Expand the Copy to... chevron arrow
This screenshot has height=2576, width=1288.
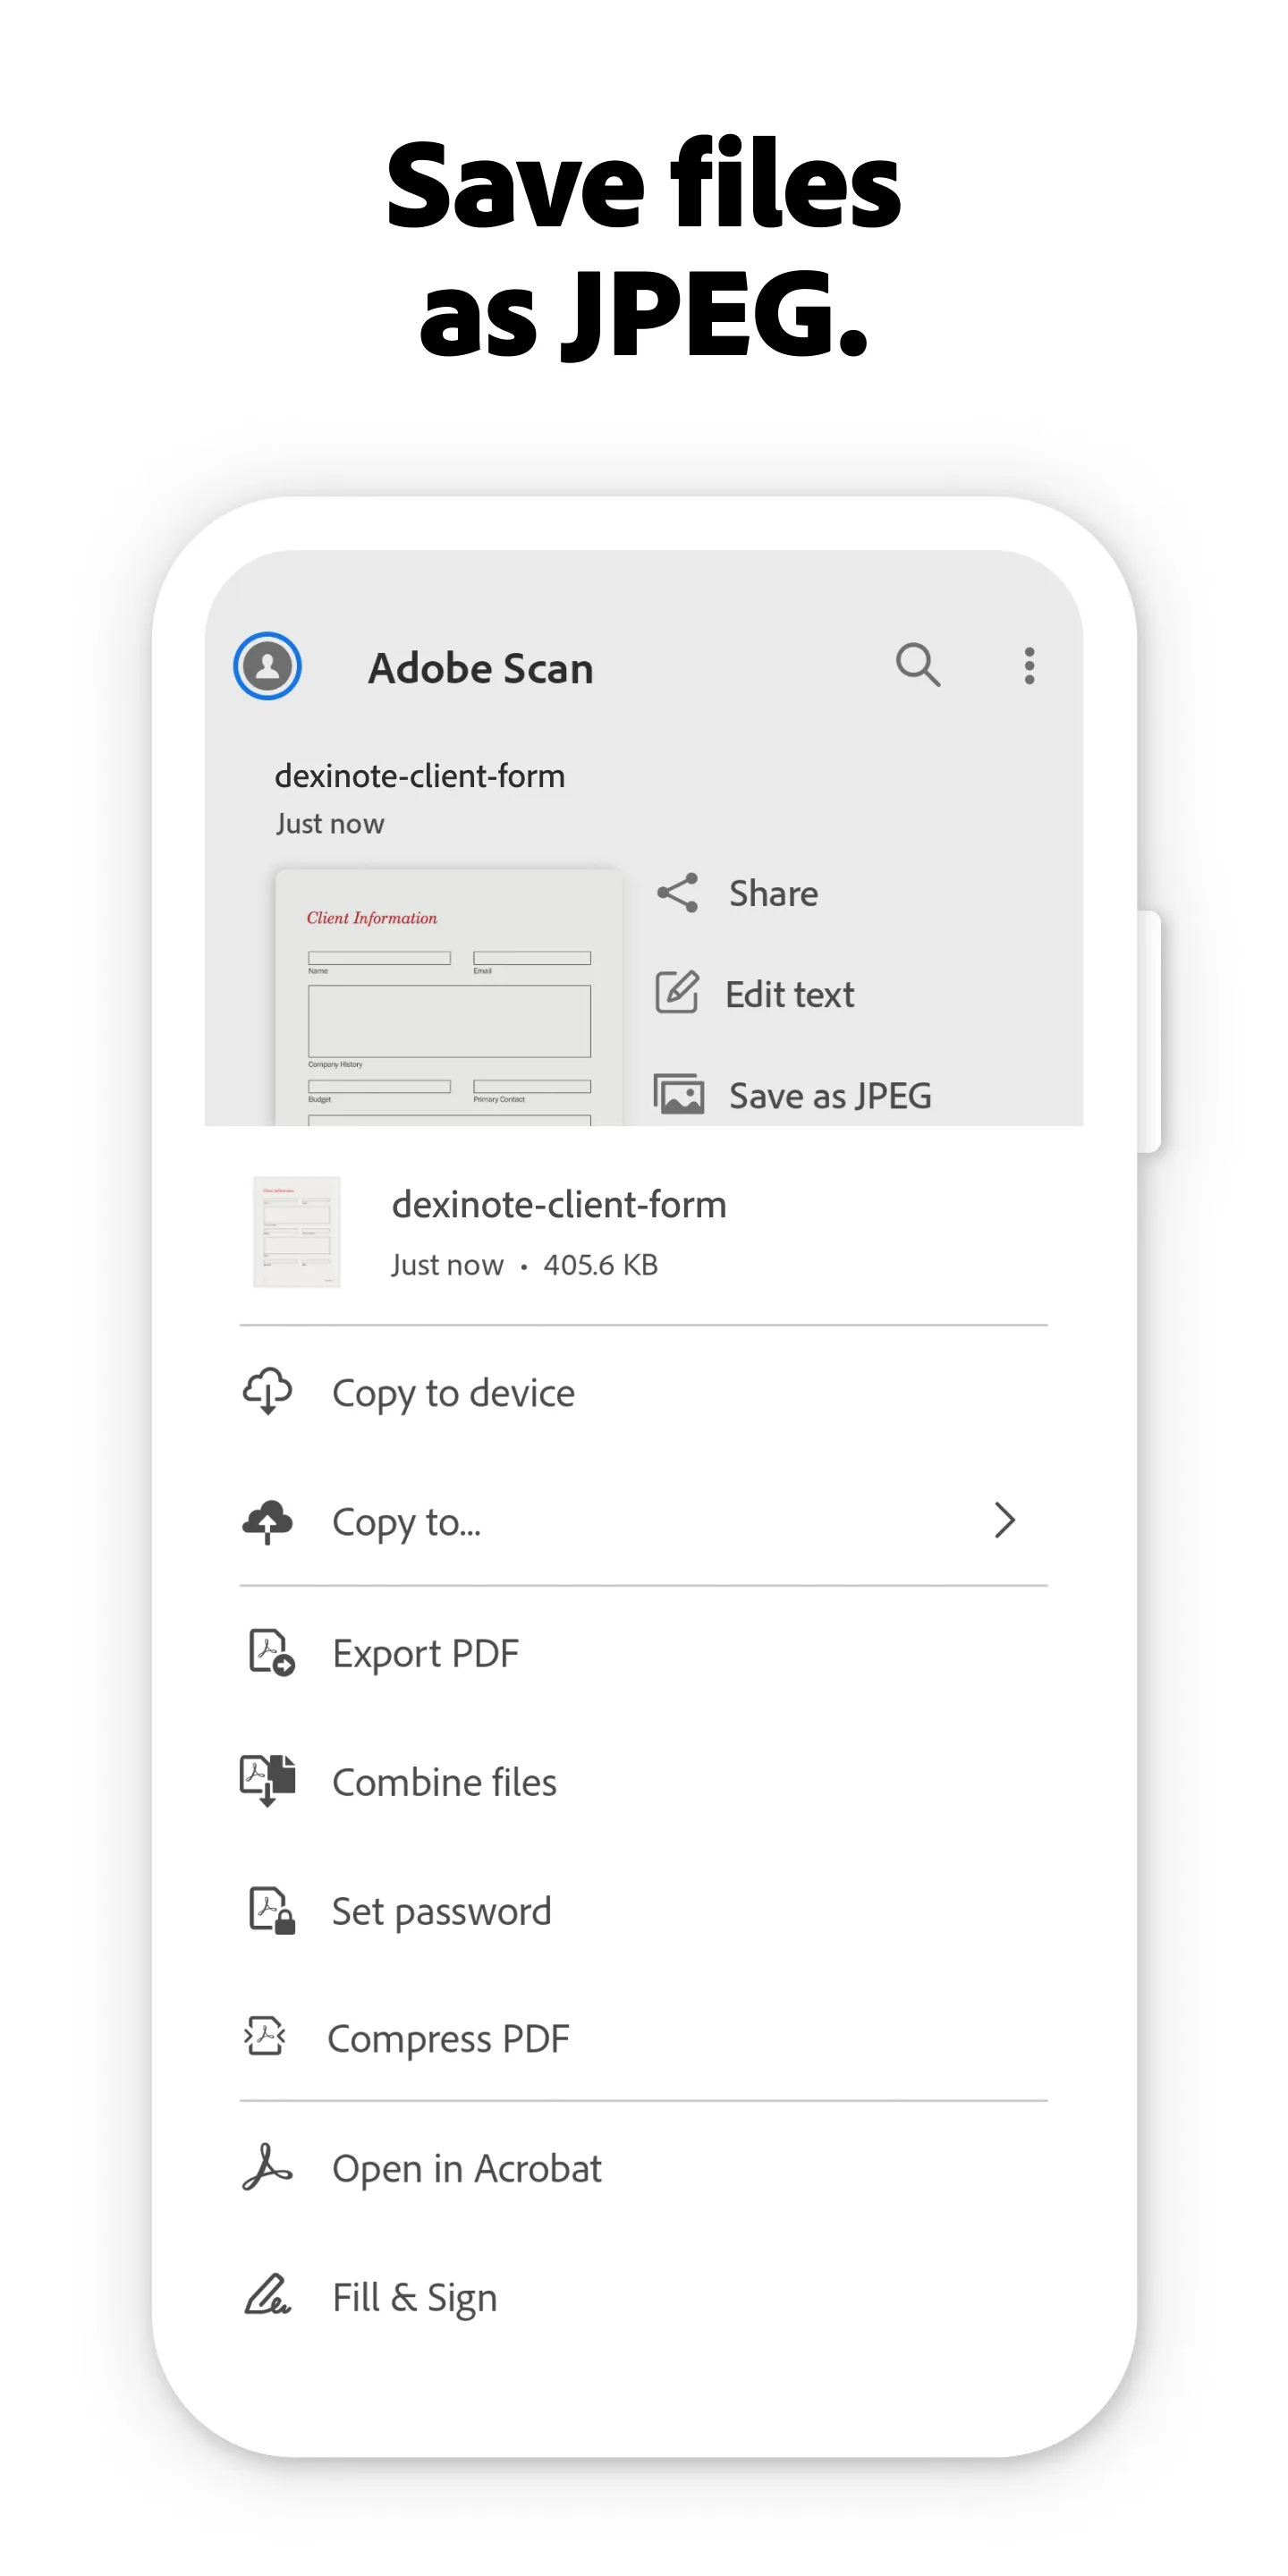1005,1521
